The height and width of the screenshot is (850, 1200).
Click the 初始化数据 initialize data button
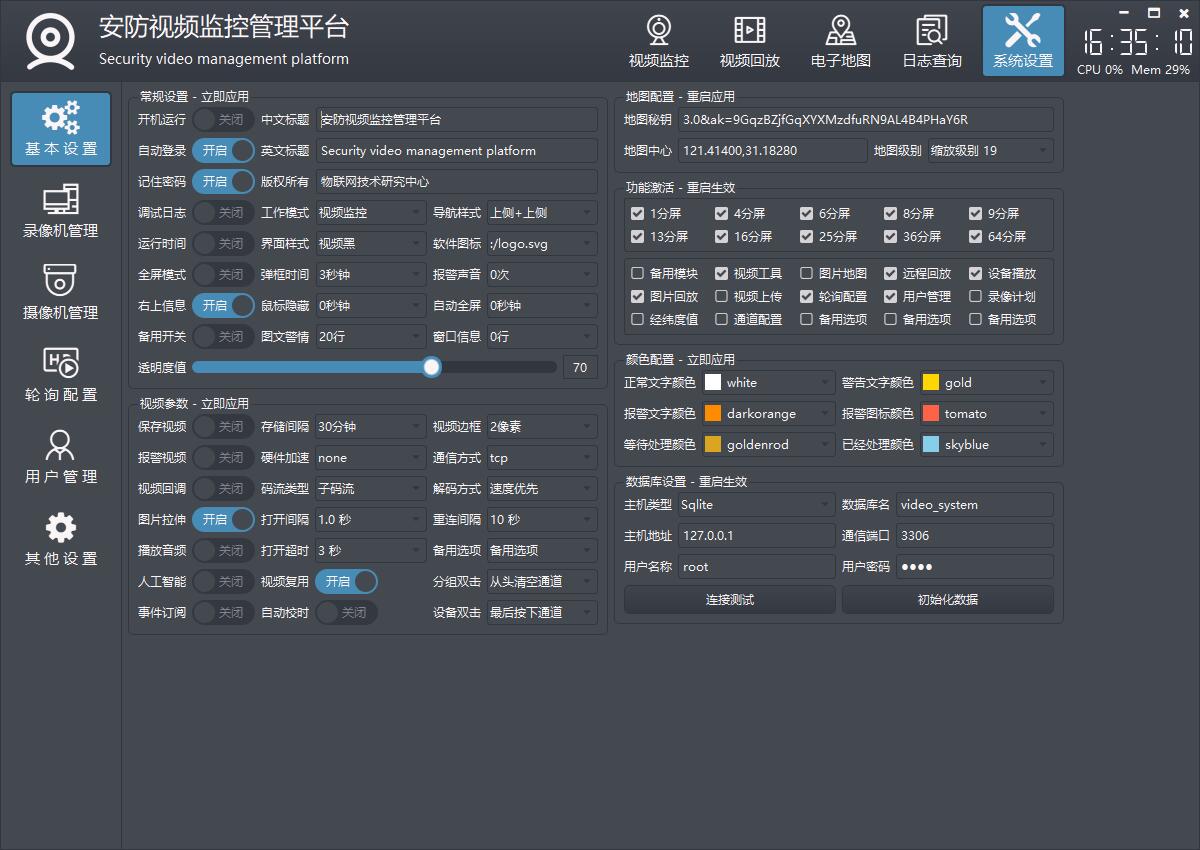pyautogui.click(x=947, y=600)
